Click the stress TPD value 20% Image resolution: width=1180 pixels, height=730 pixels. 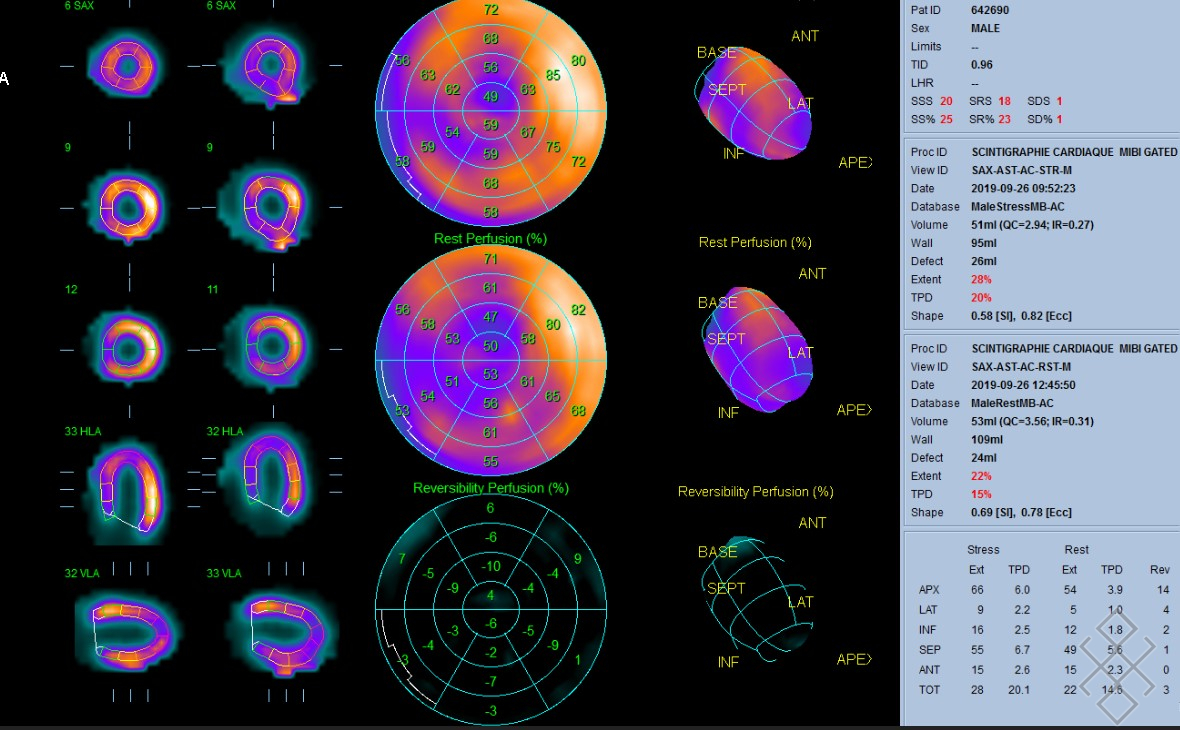(x=983, y=298)
